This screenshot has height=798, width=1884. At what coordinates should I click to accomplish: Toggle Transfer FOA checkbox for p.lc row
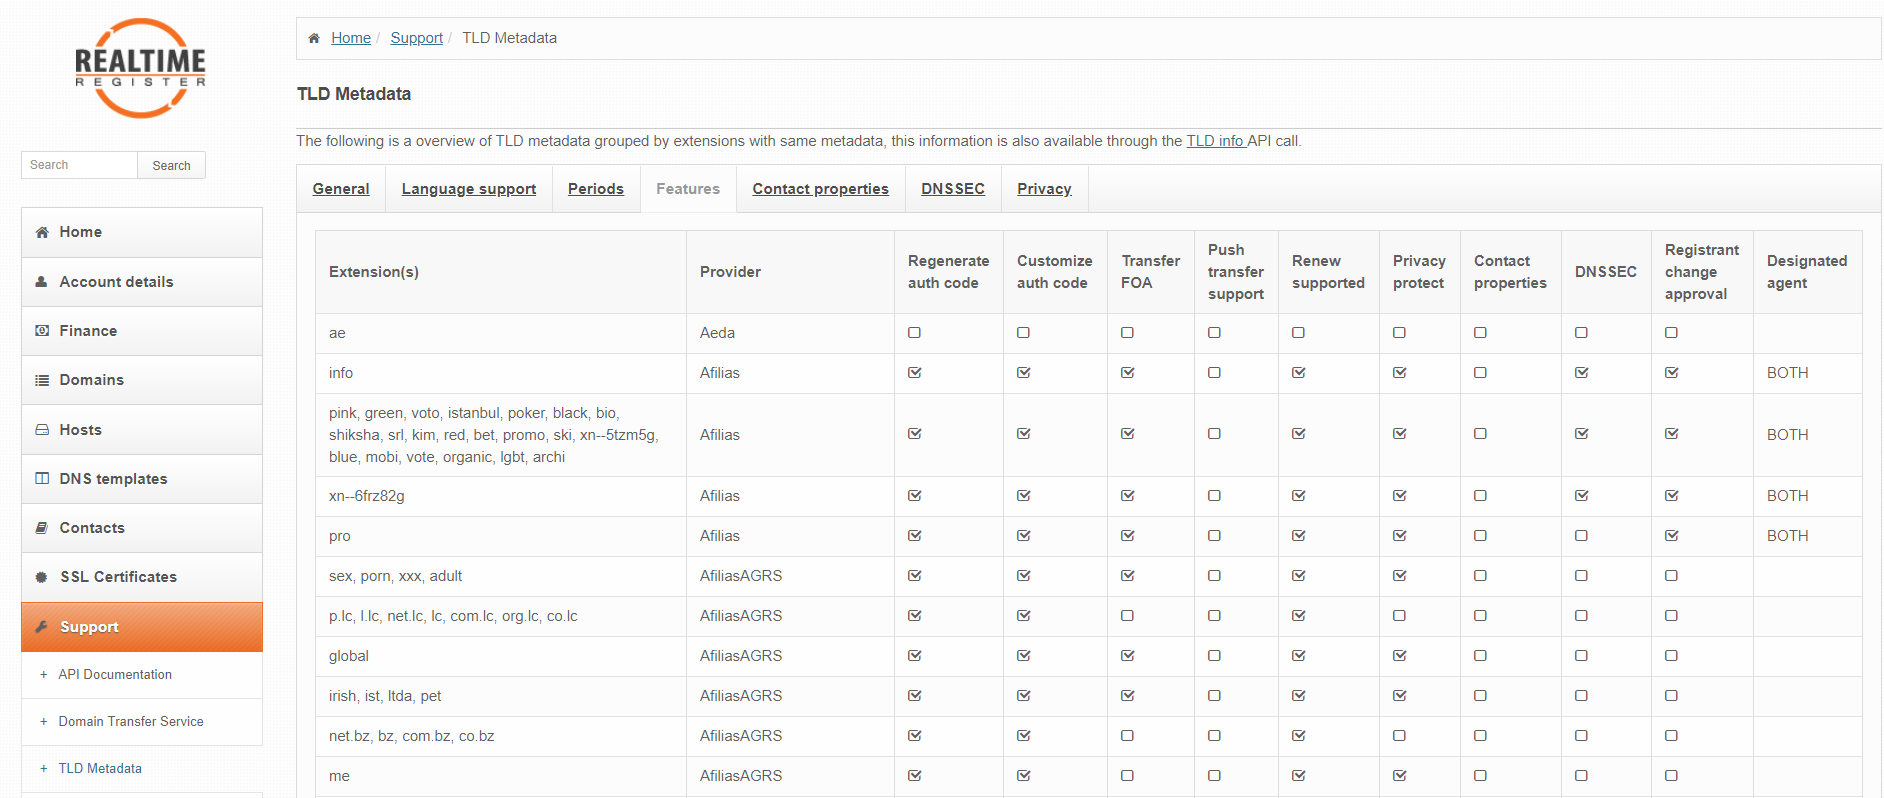1127,616
